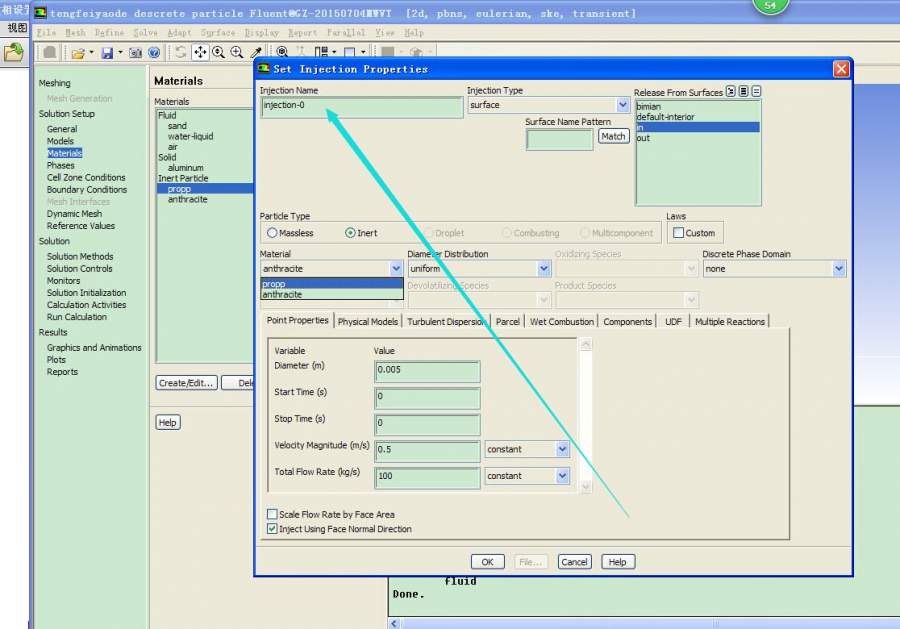Click the Save (floppy disk) toolbar icon
This screenshot has height=629, width=900.
pyautogui.click(x=107, y=53)
